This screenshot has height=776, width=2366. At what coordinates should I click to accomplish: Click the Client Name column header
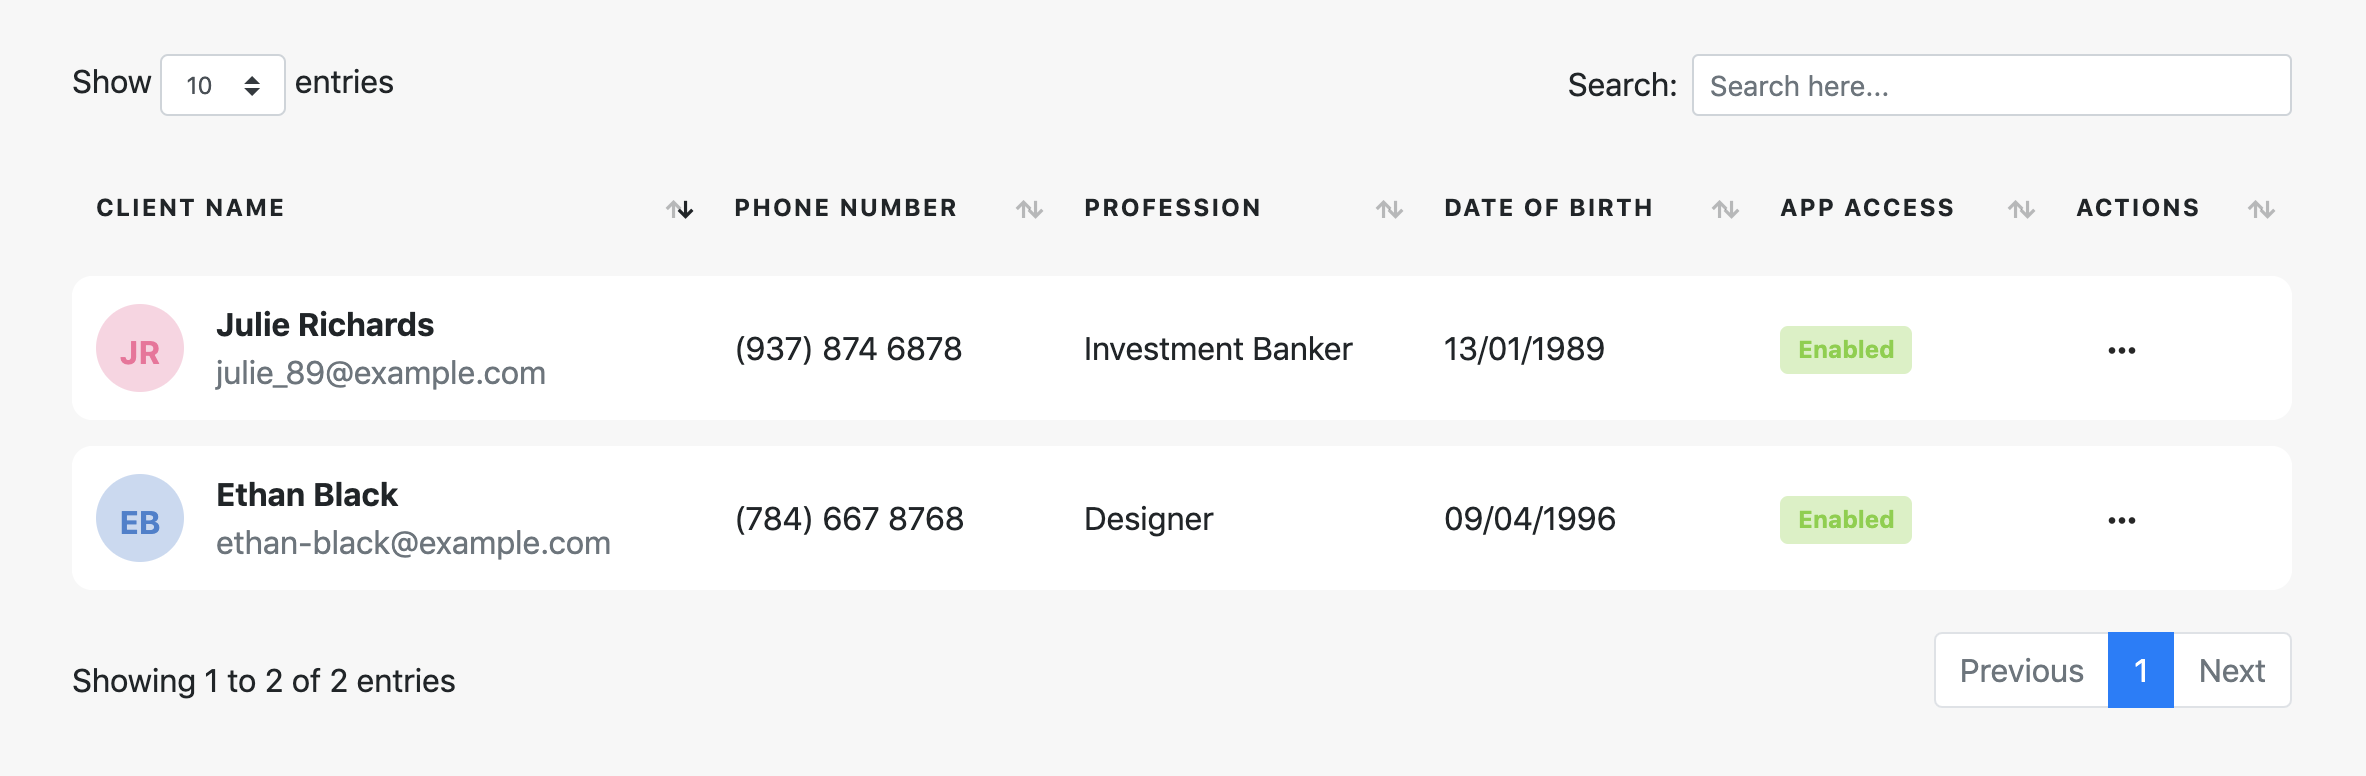tap(190, 208)
